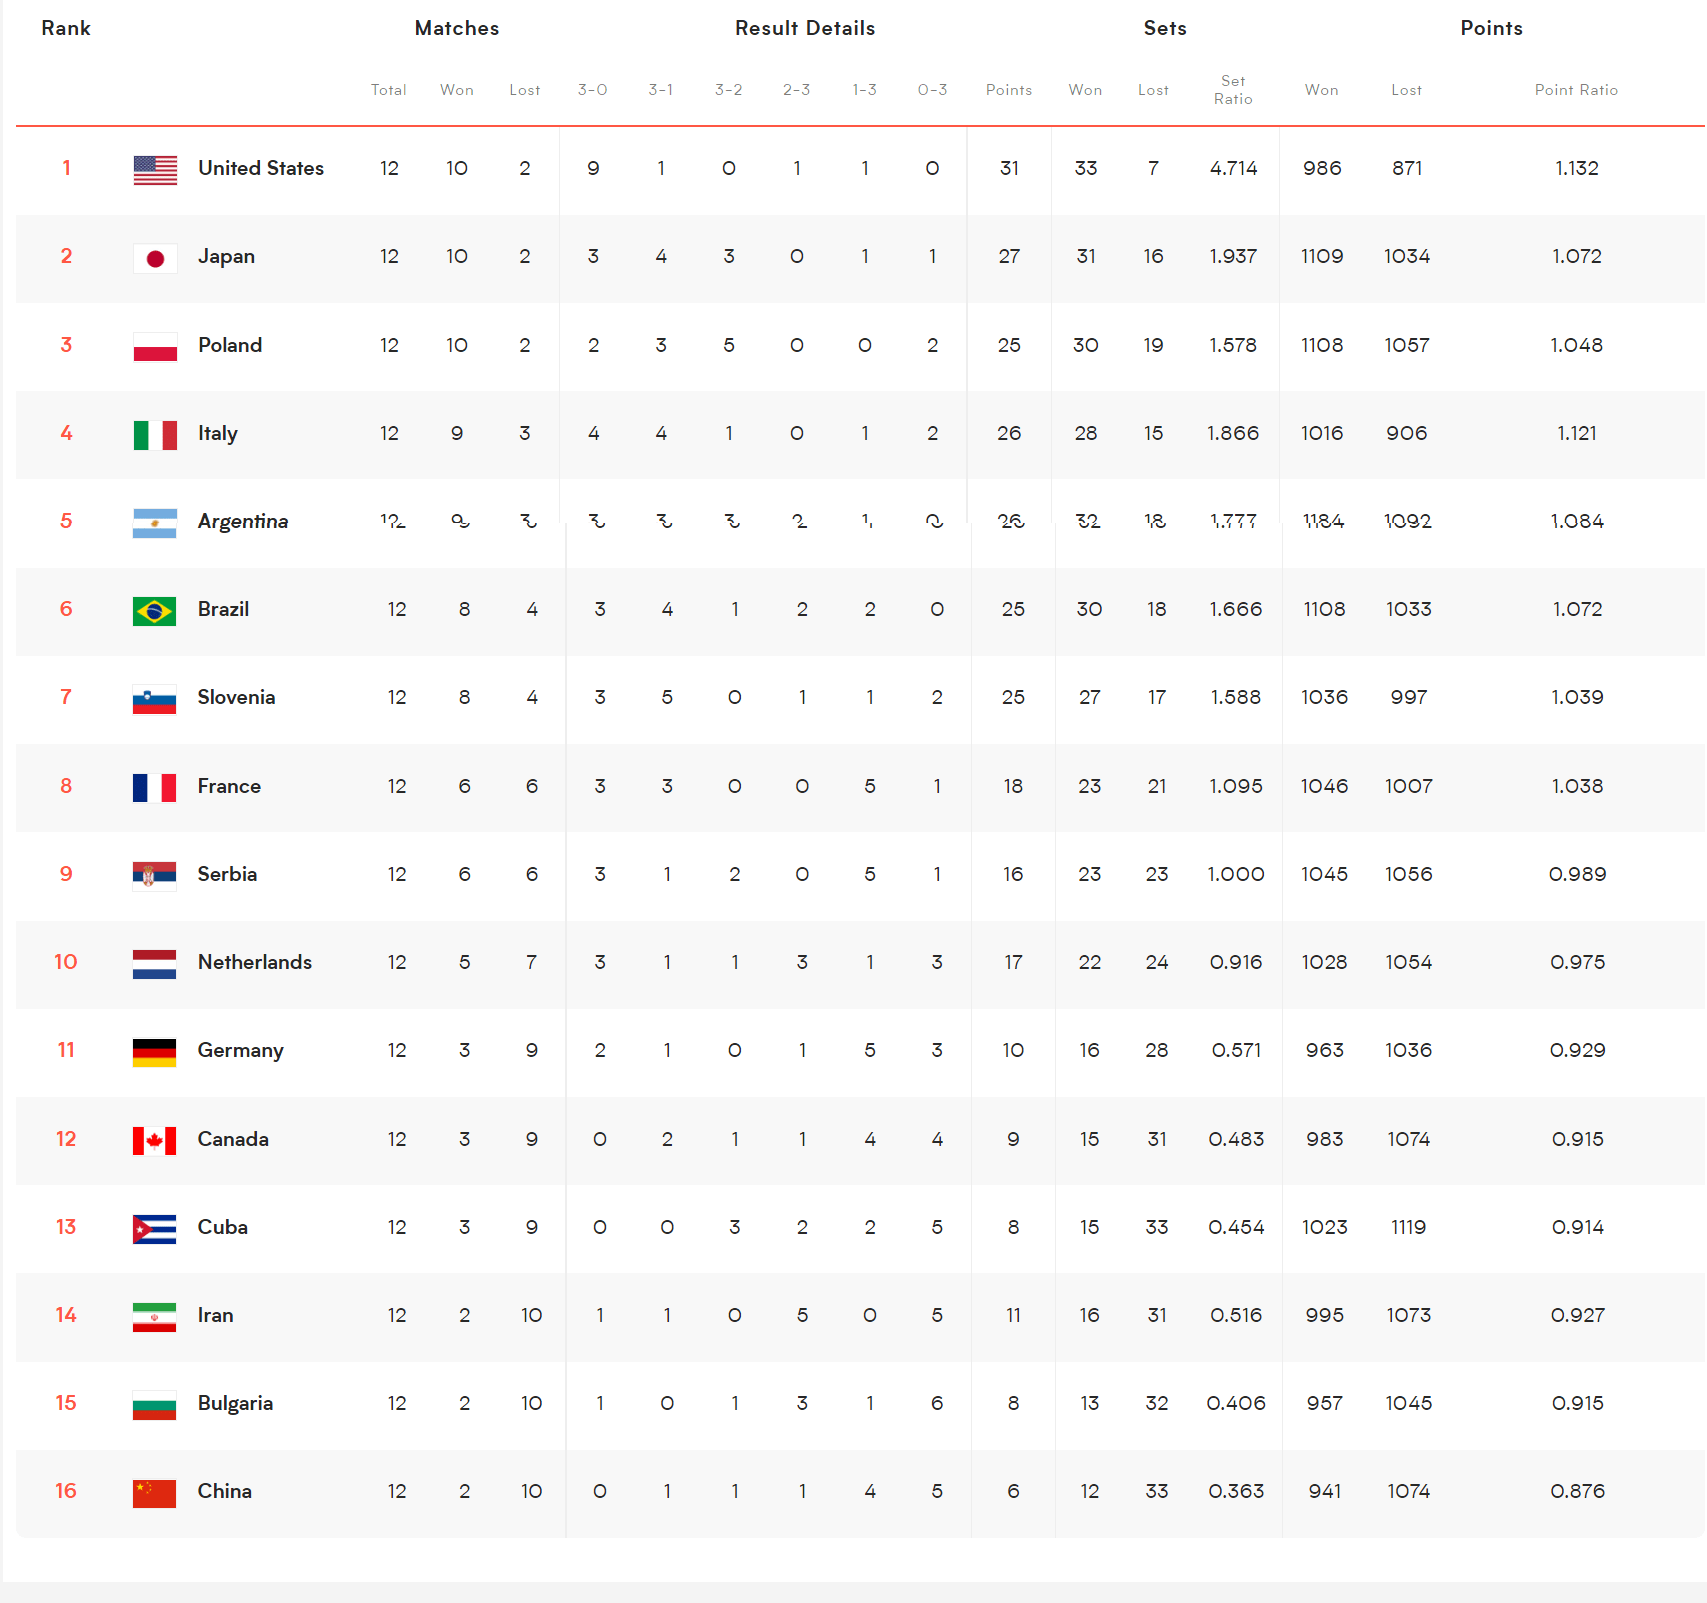Open the Poland team link
1707x1603 pixels.
click(x=230, y=345)
